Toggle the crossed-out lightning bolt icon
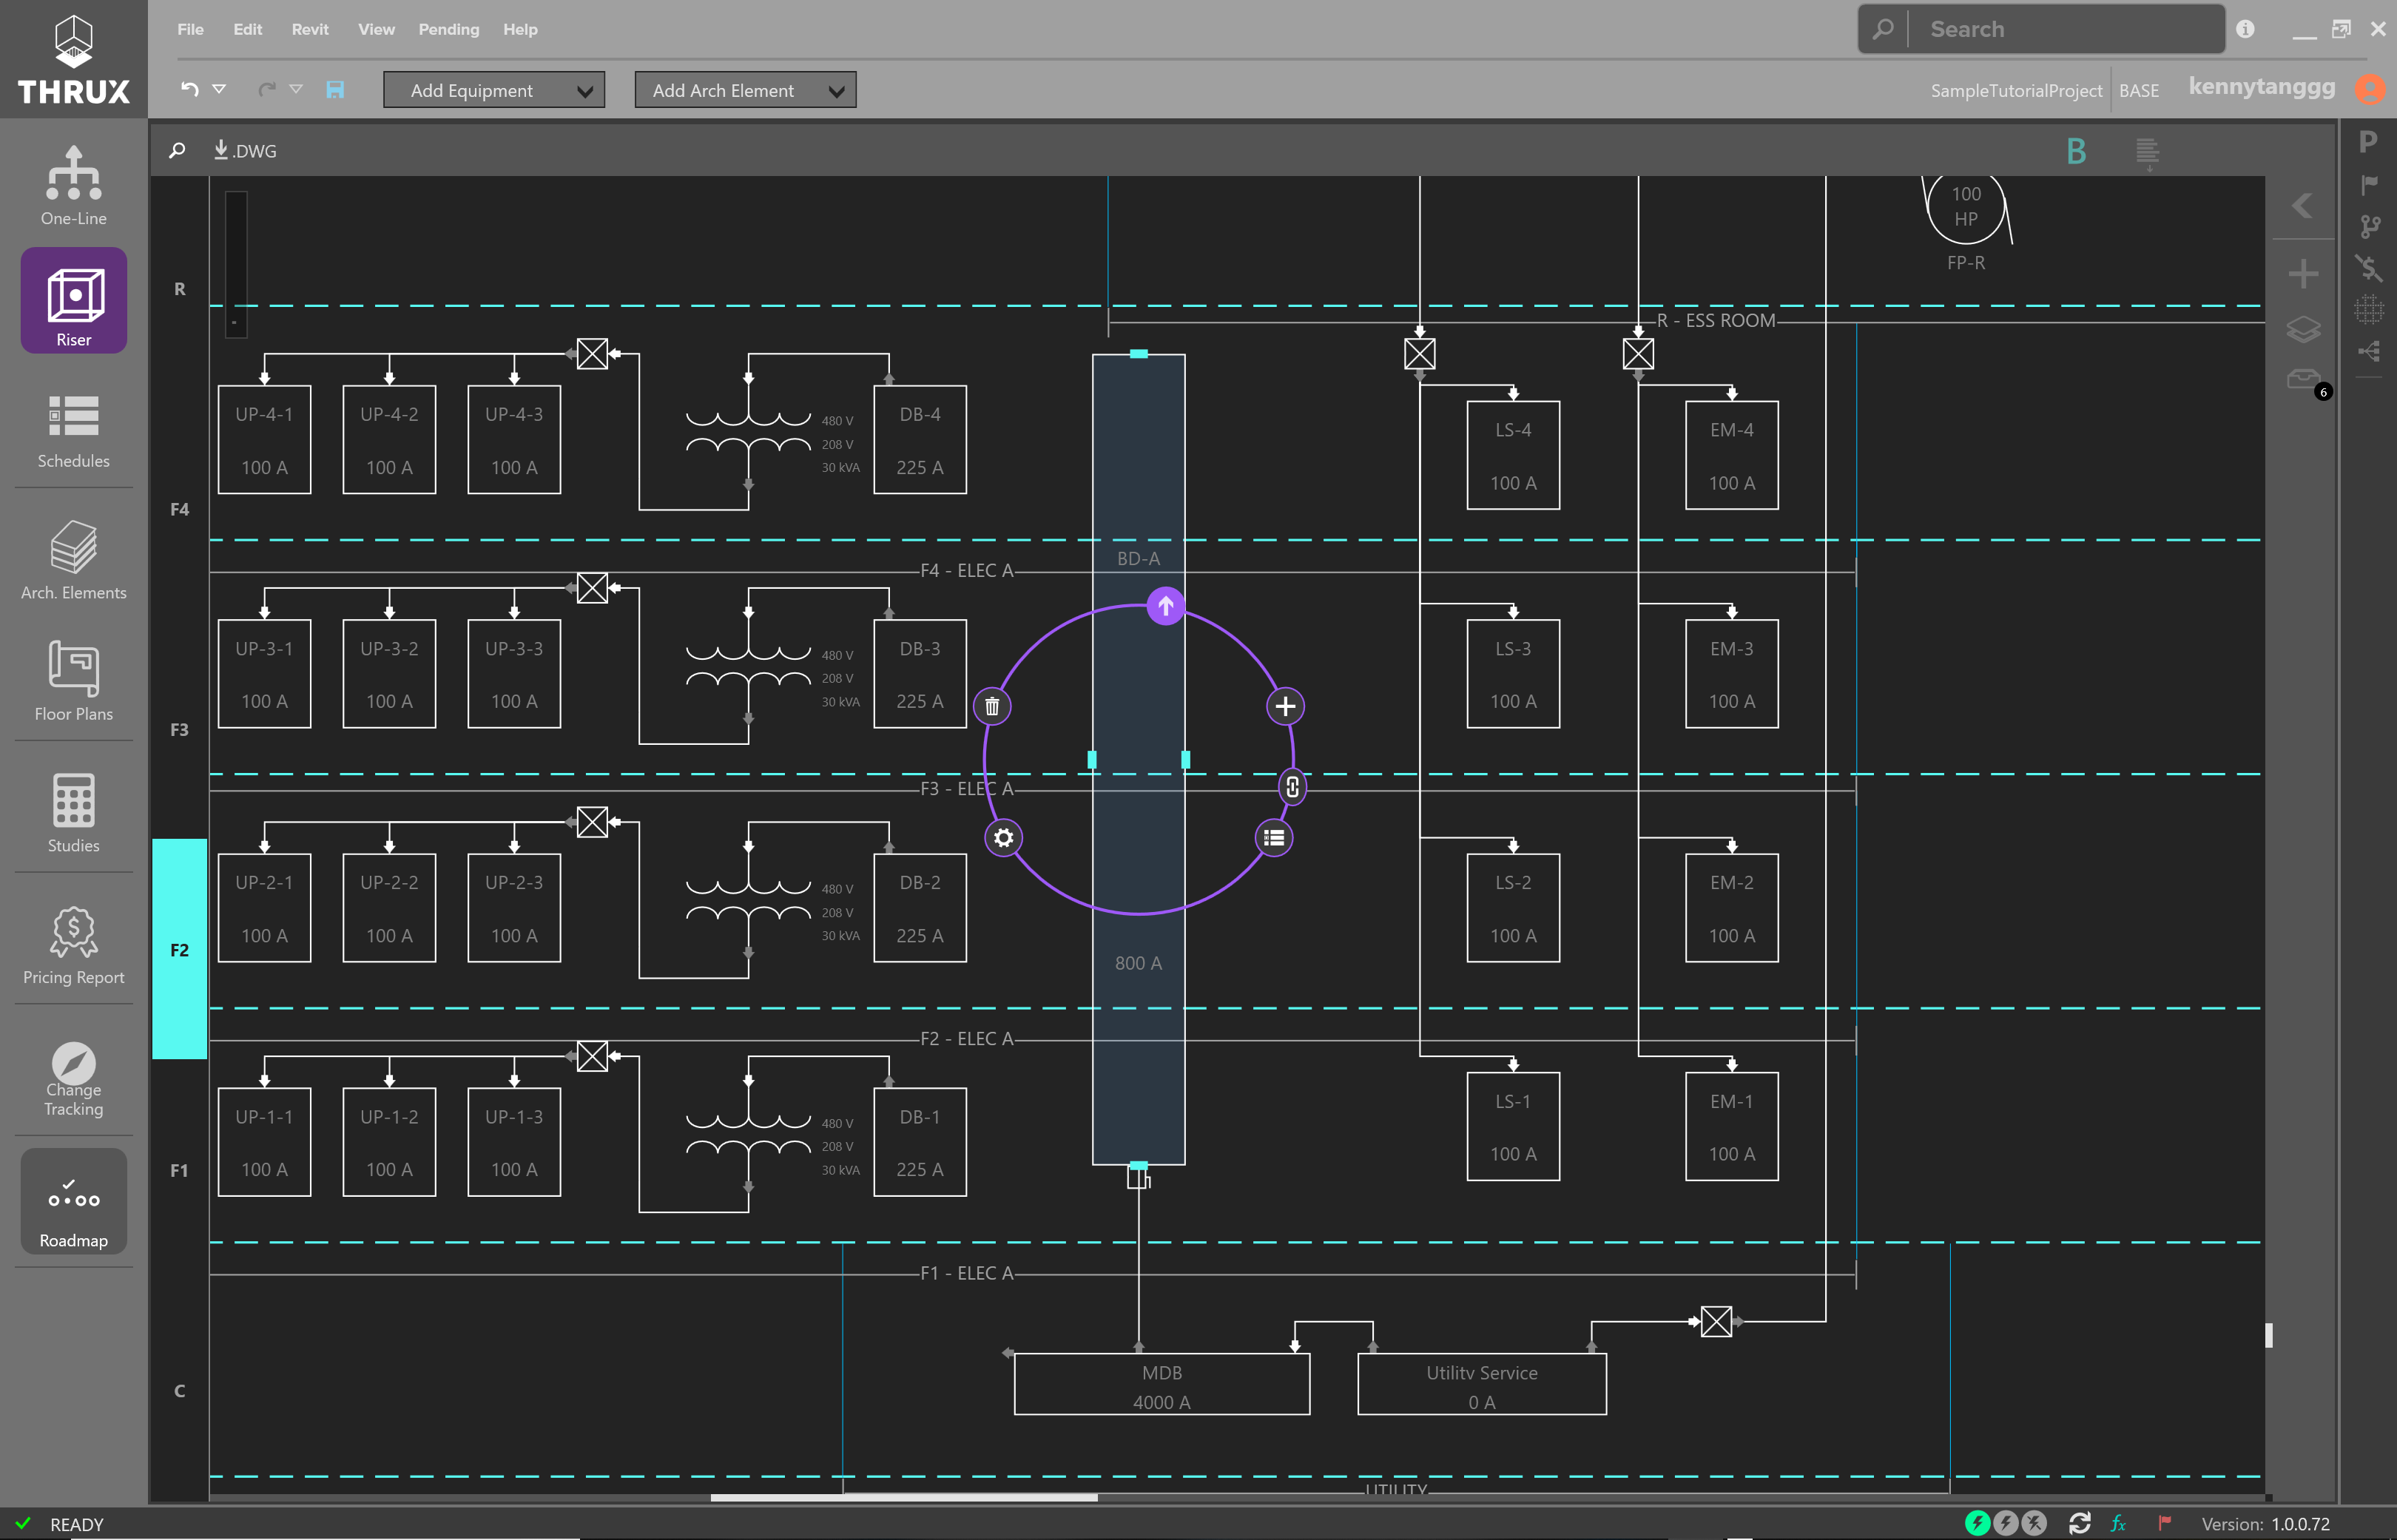This screenshot has height=1540, width=2397. tap(2034, 1523)
